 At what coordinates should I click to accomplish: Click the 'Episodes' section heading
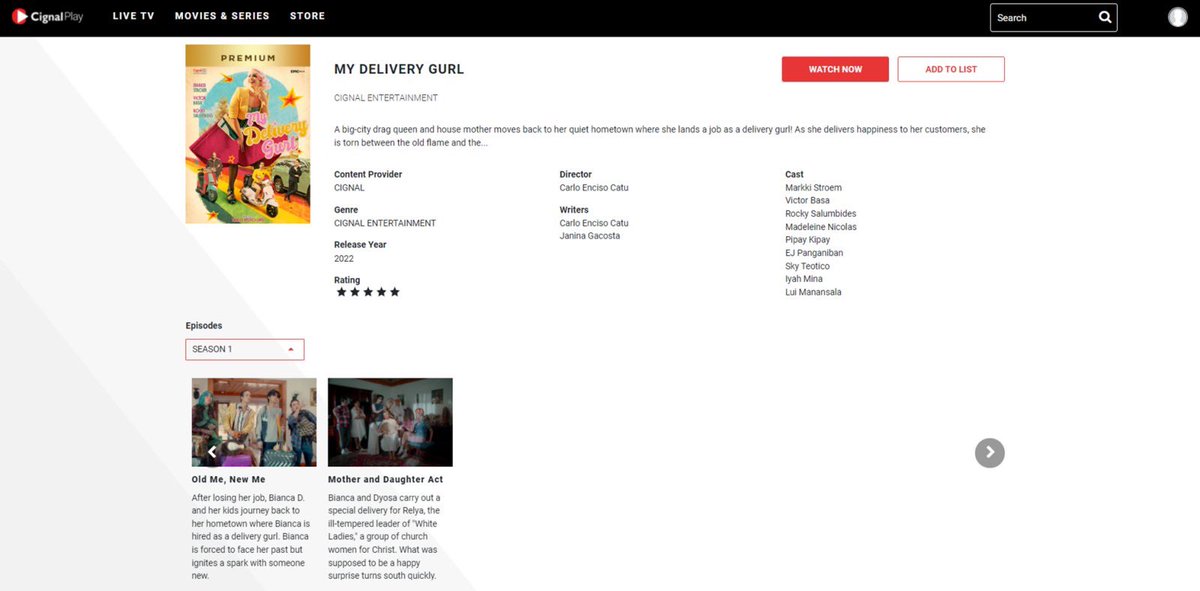pos(204,325)
